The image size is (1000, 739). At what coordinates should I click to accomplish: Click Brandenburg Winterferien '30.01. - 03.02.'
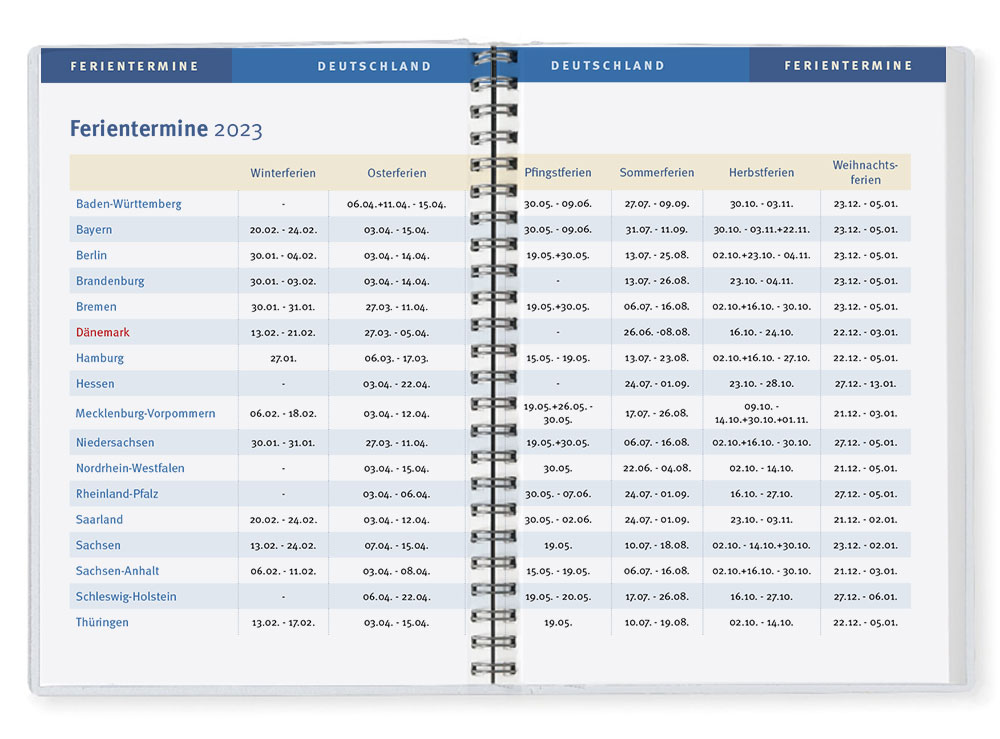coord(283,281)
